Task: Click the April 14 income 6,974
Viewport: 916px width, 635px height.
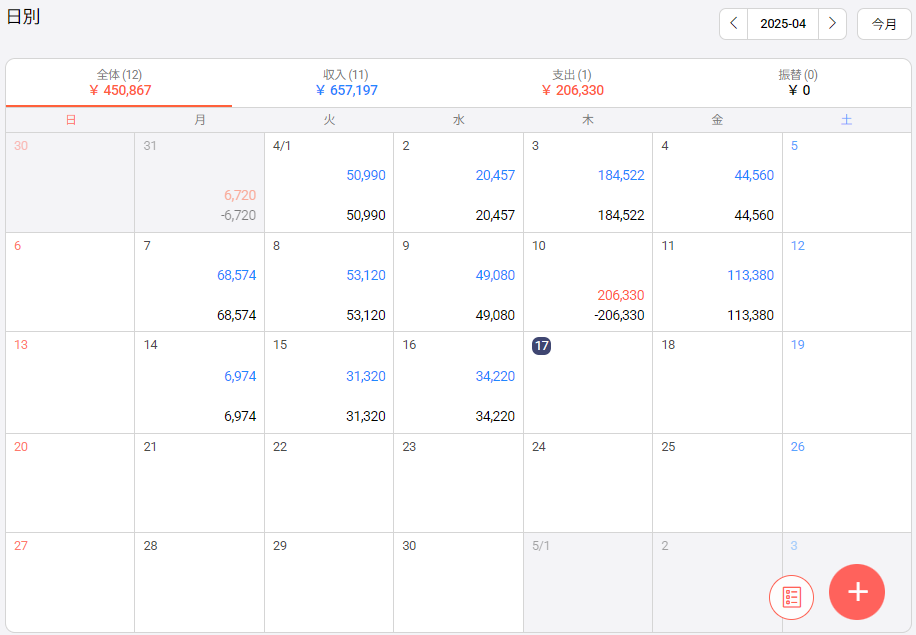Action: tap(240, 376)
